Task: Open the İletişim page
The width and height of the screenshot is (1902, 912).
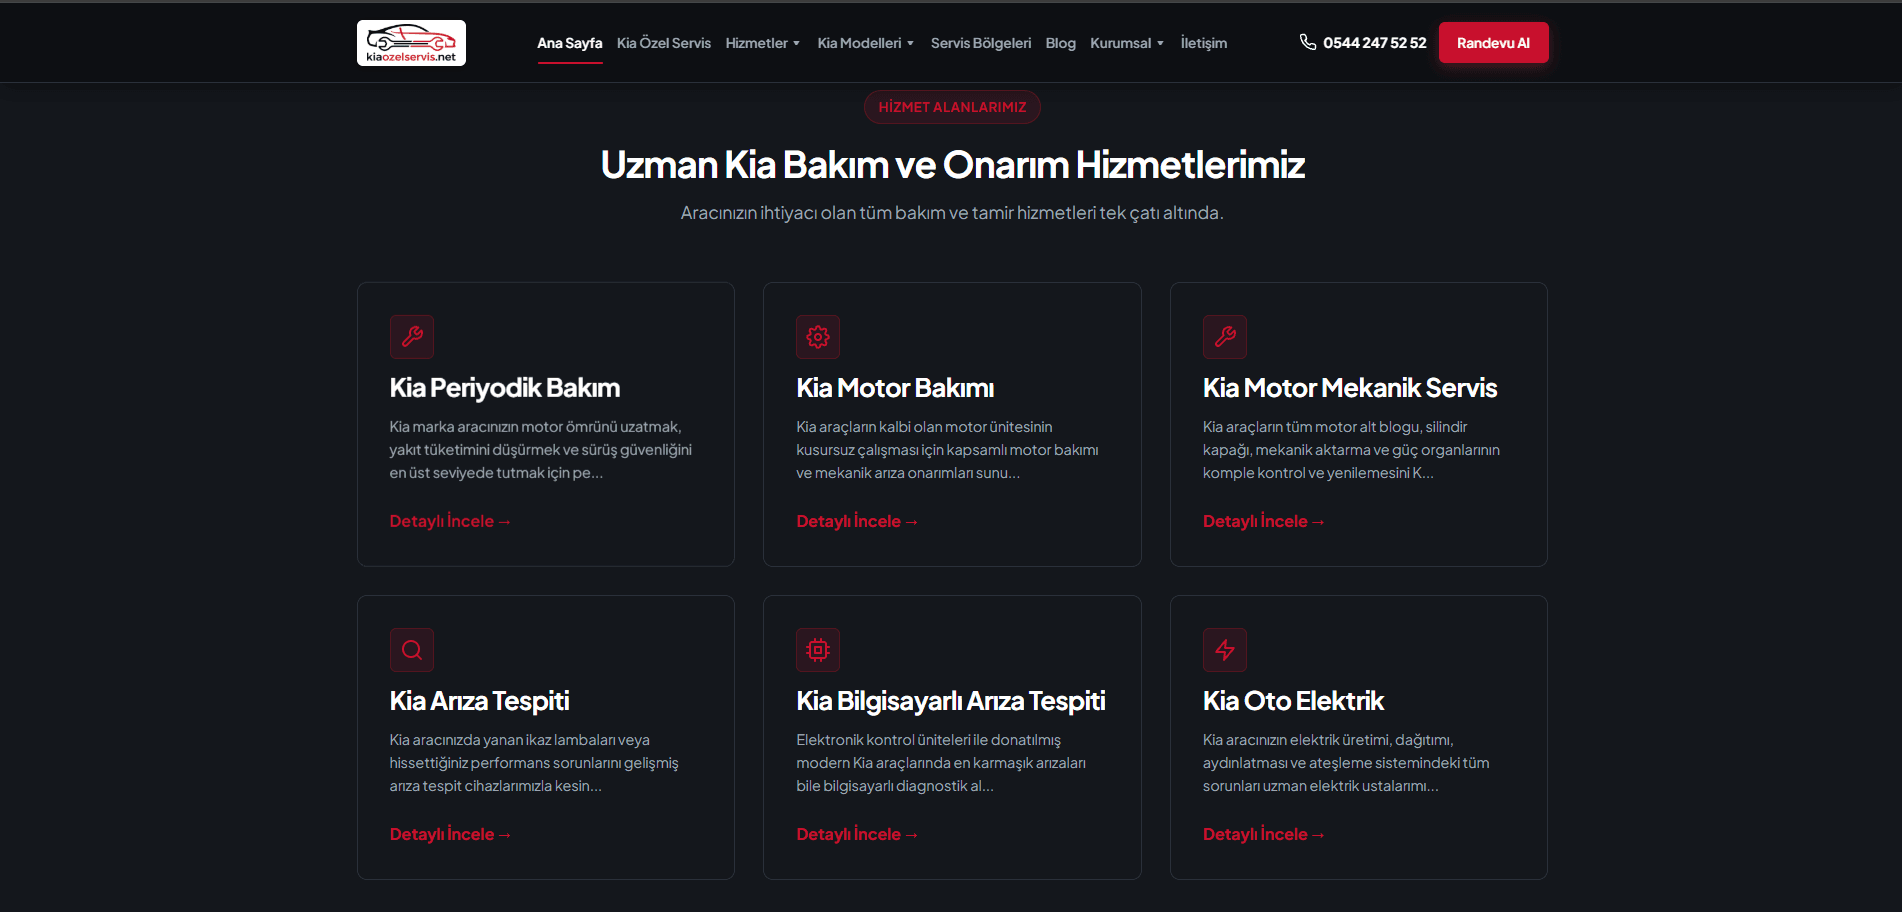Action: coord(1204,43)
